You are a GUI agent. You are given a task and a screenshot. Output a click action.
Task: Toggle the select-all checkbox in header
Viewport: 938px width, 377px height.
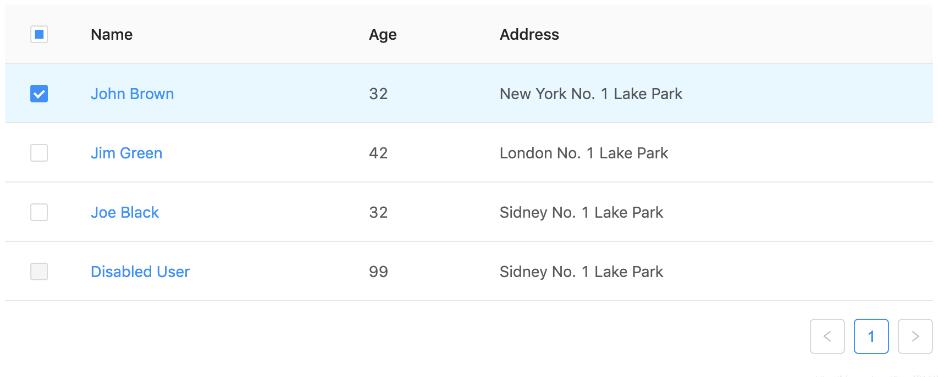click(x=39, y=35)
